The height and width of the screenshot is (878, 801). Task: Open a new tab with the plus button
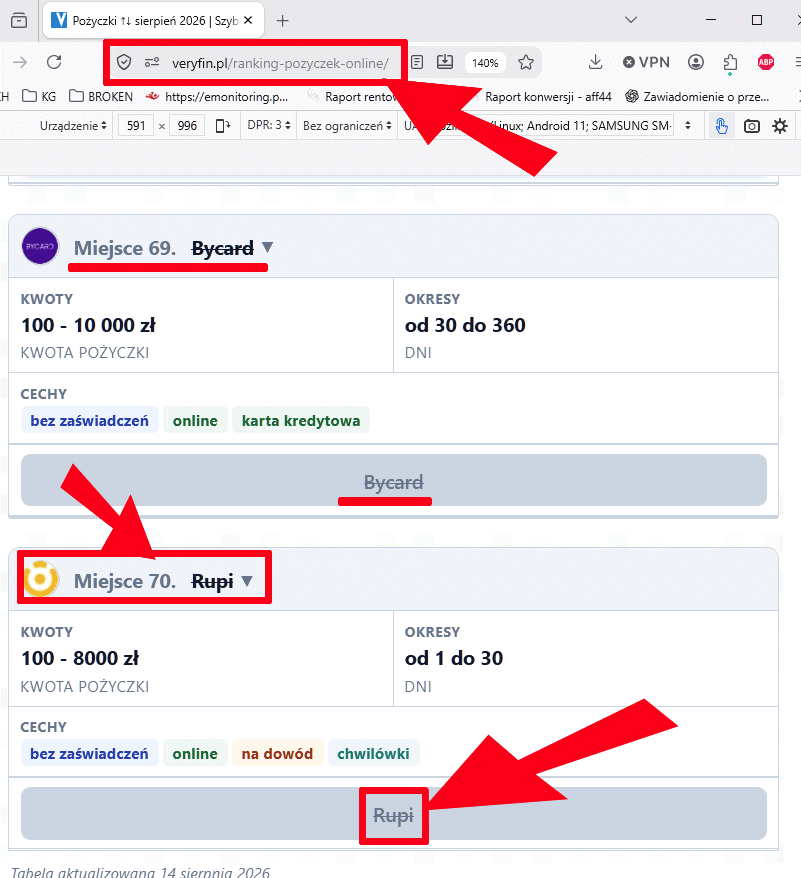click(x=282, y=21)
